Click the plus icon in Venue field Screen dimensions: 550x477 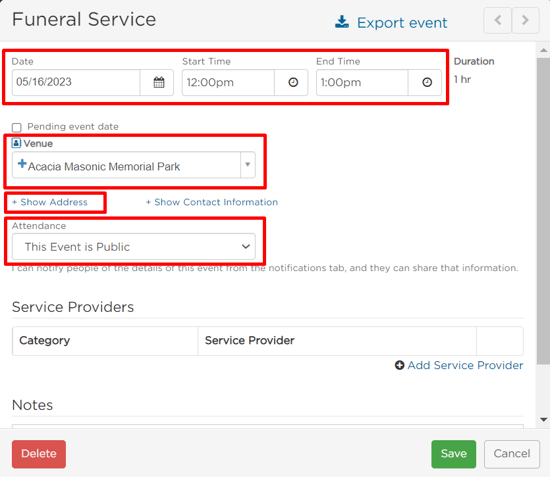[22, 163]
